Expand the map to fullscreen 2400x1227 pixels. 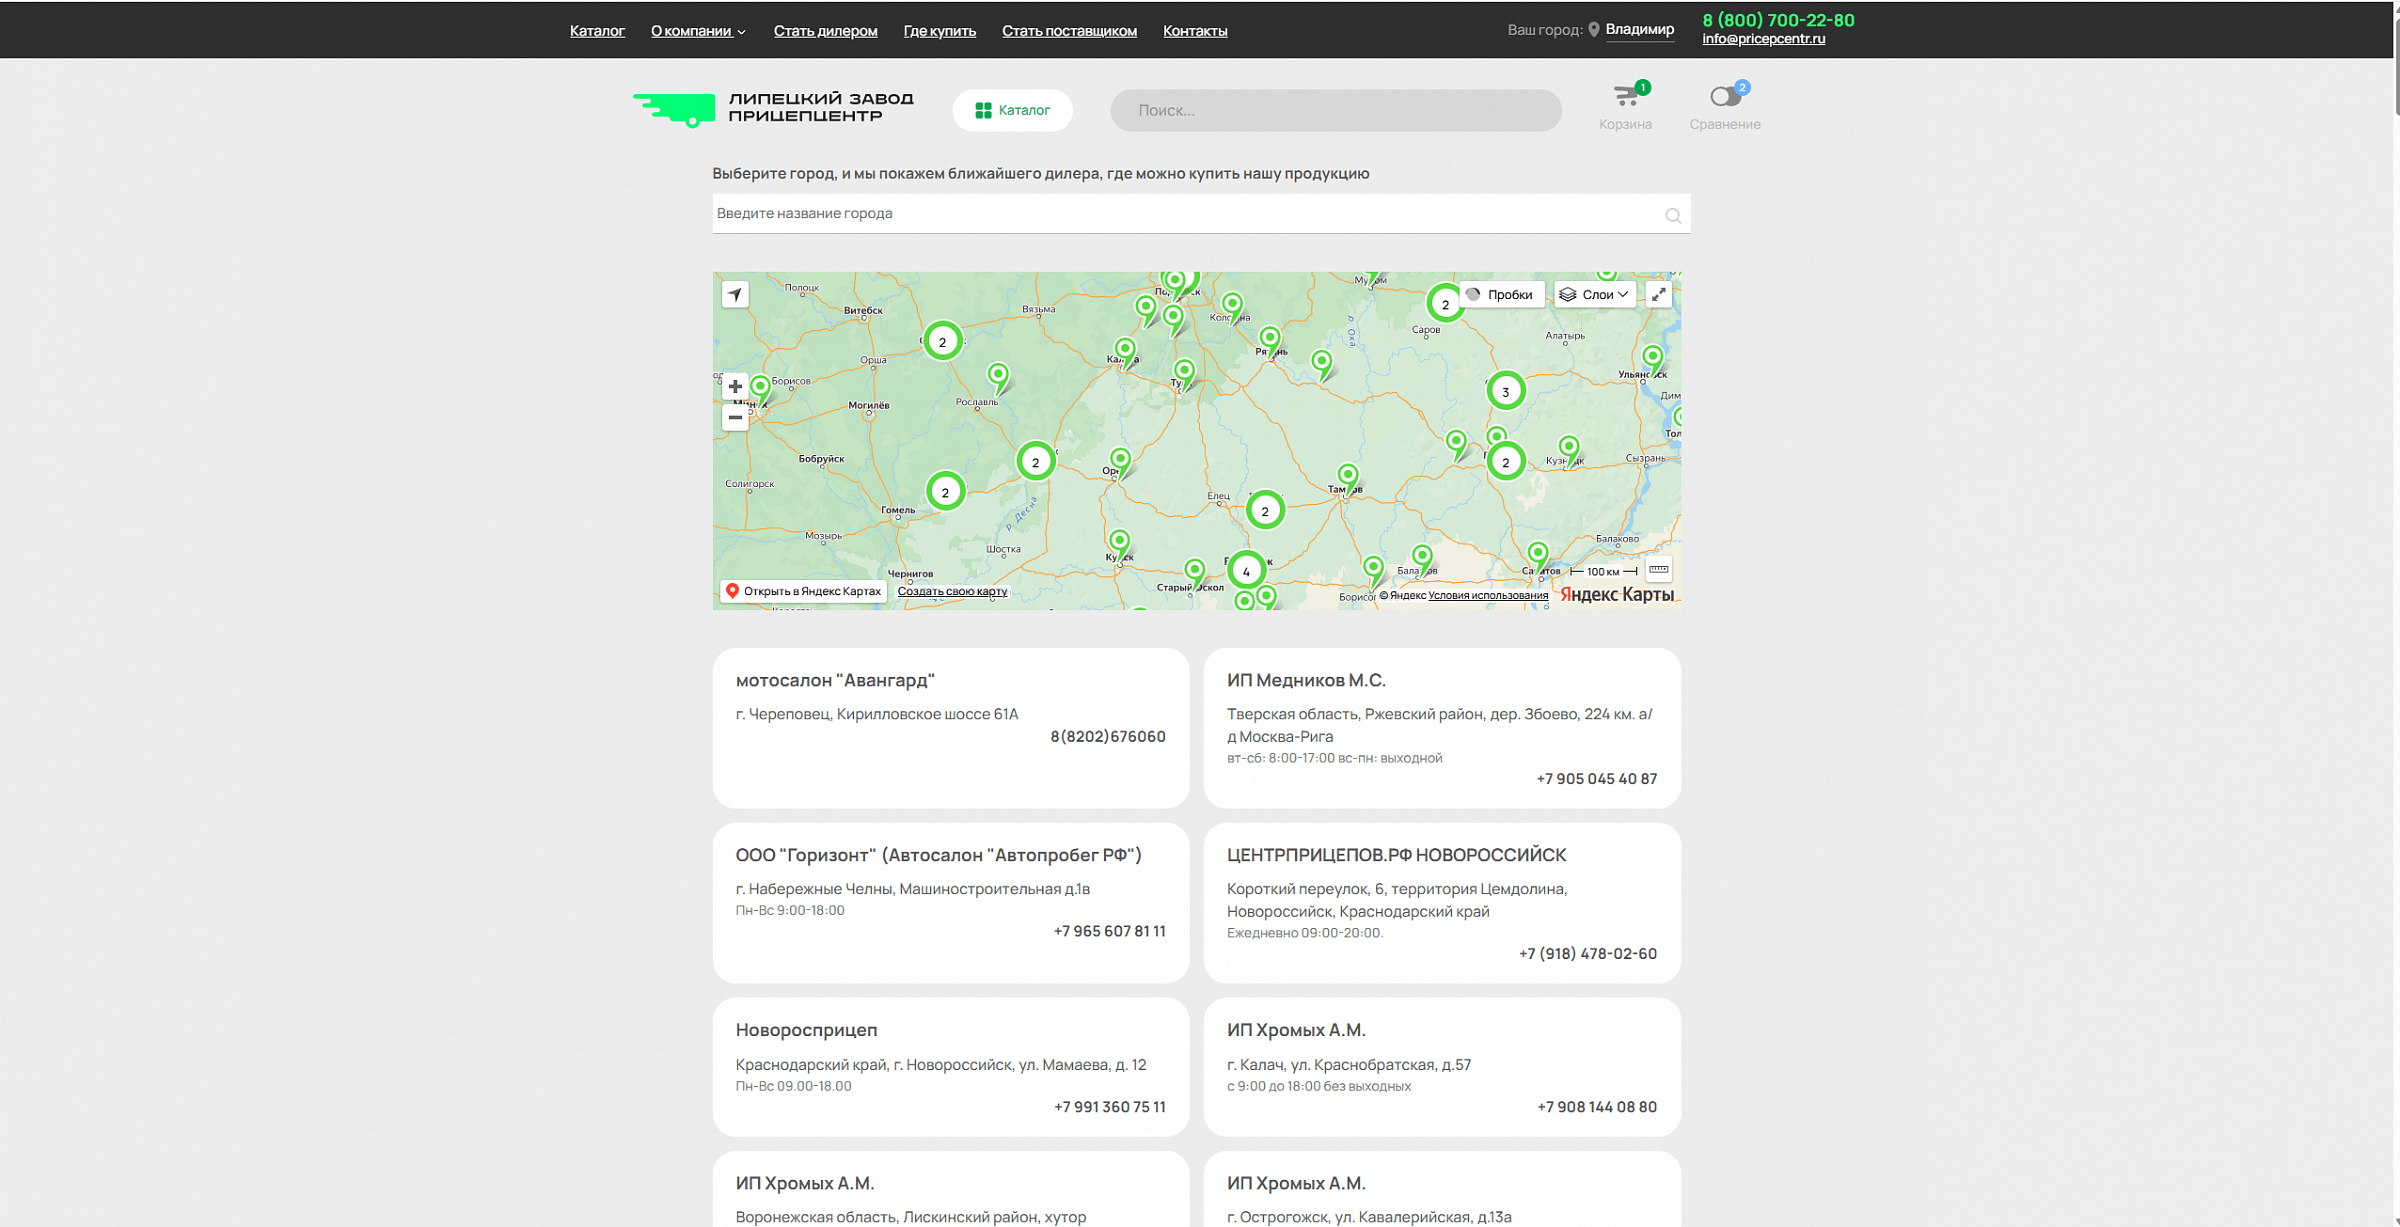[1658, 294]
